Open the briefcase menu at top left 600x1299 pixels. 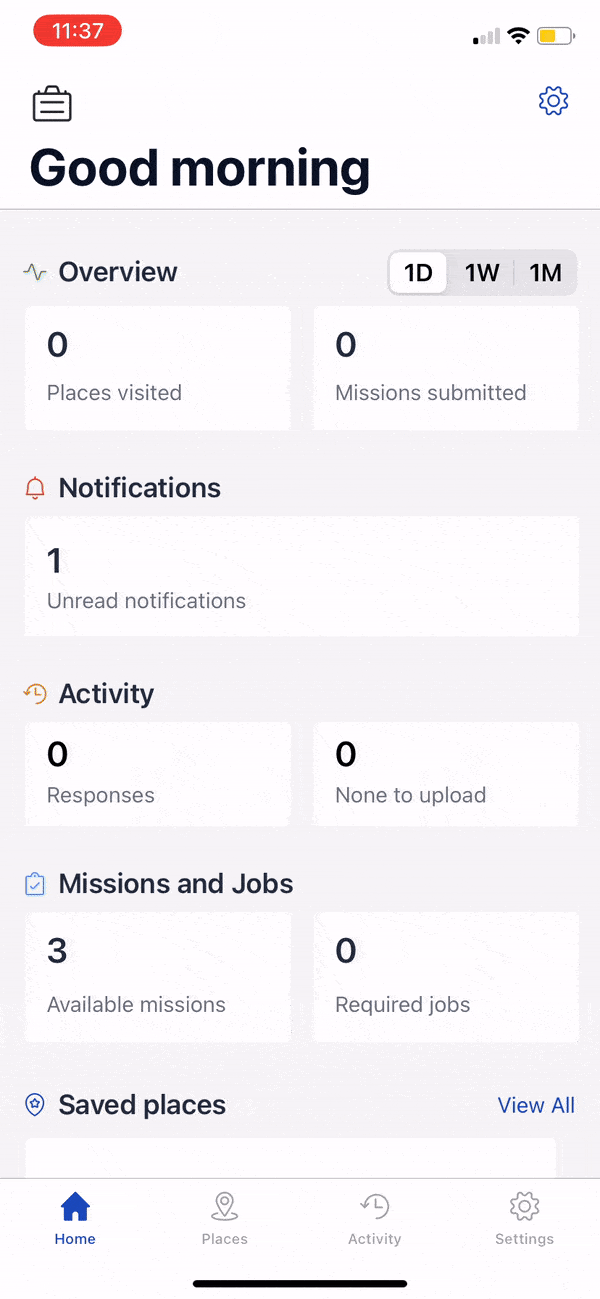(52, 103)
